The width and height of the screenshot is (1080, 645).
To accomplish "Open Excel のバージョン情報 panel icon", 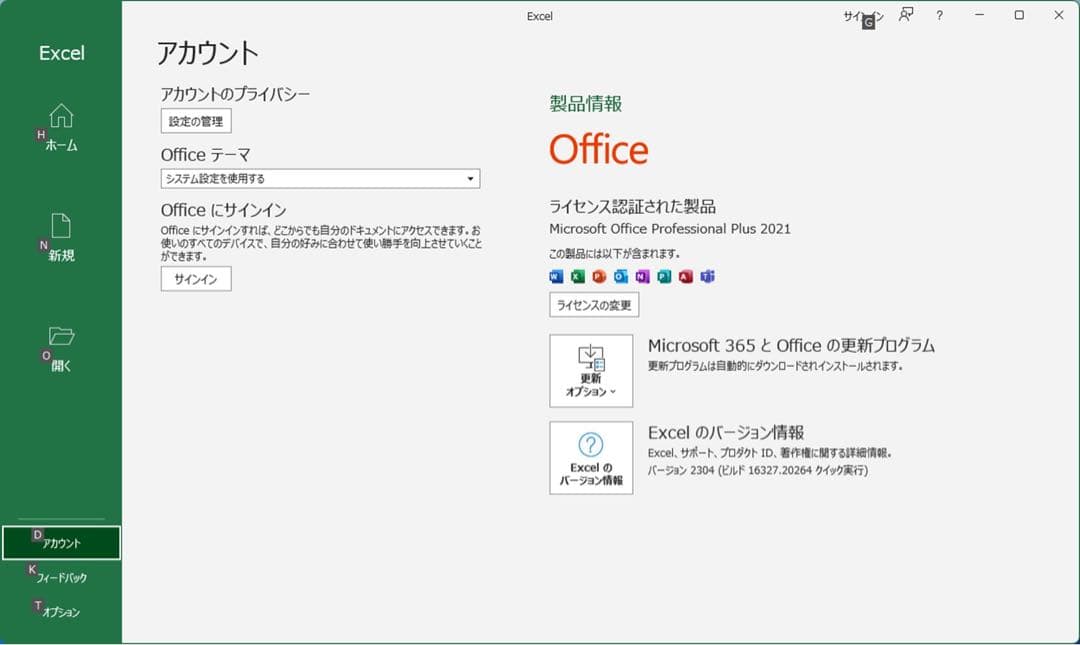I will 591,457.
